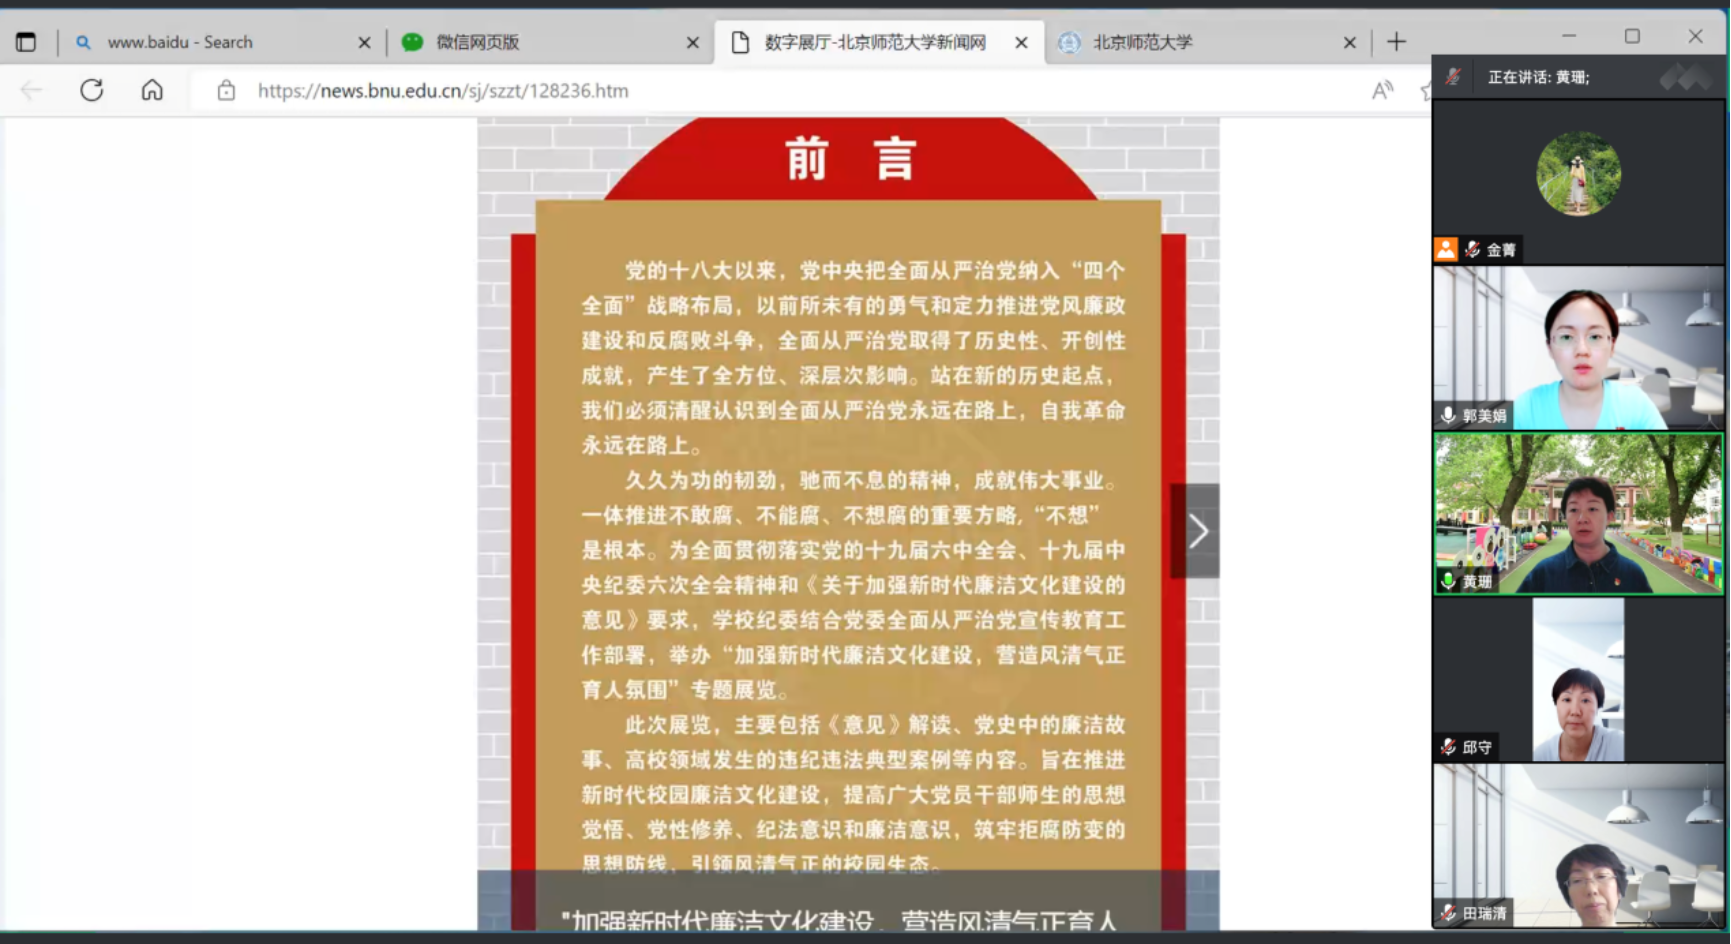Click 金菁's profile avatar
Screen dimensions: 1731x944
point(1578,173)
